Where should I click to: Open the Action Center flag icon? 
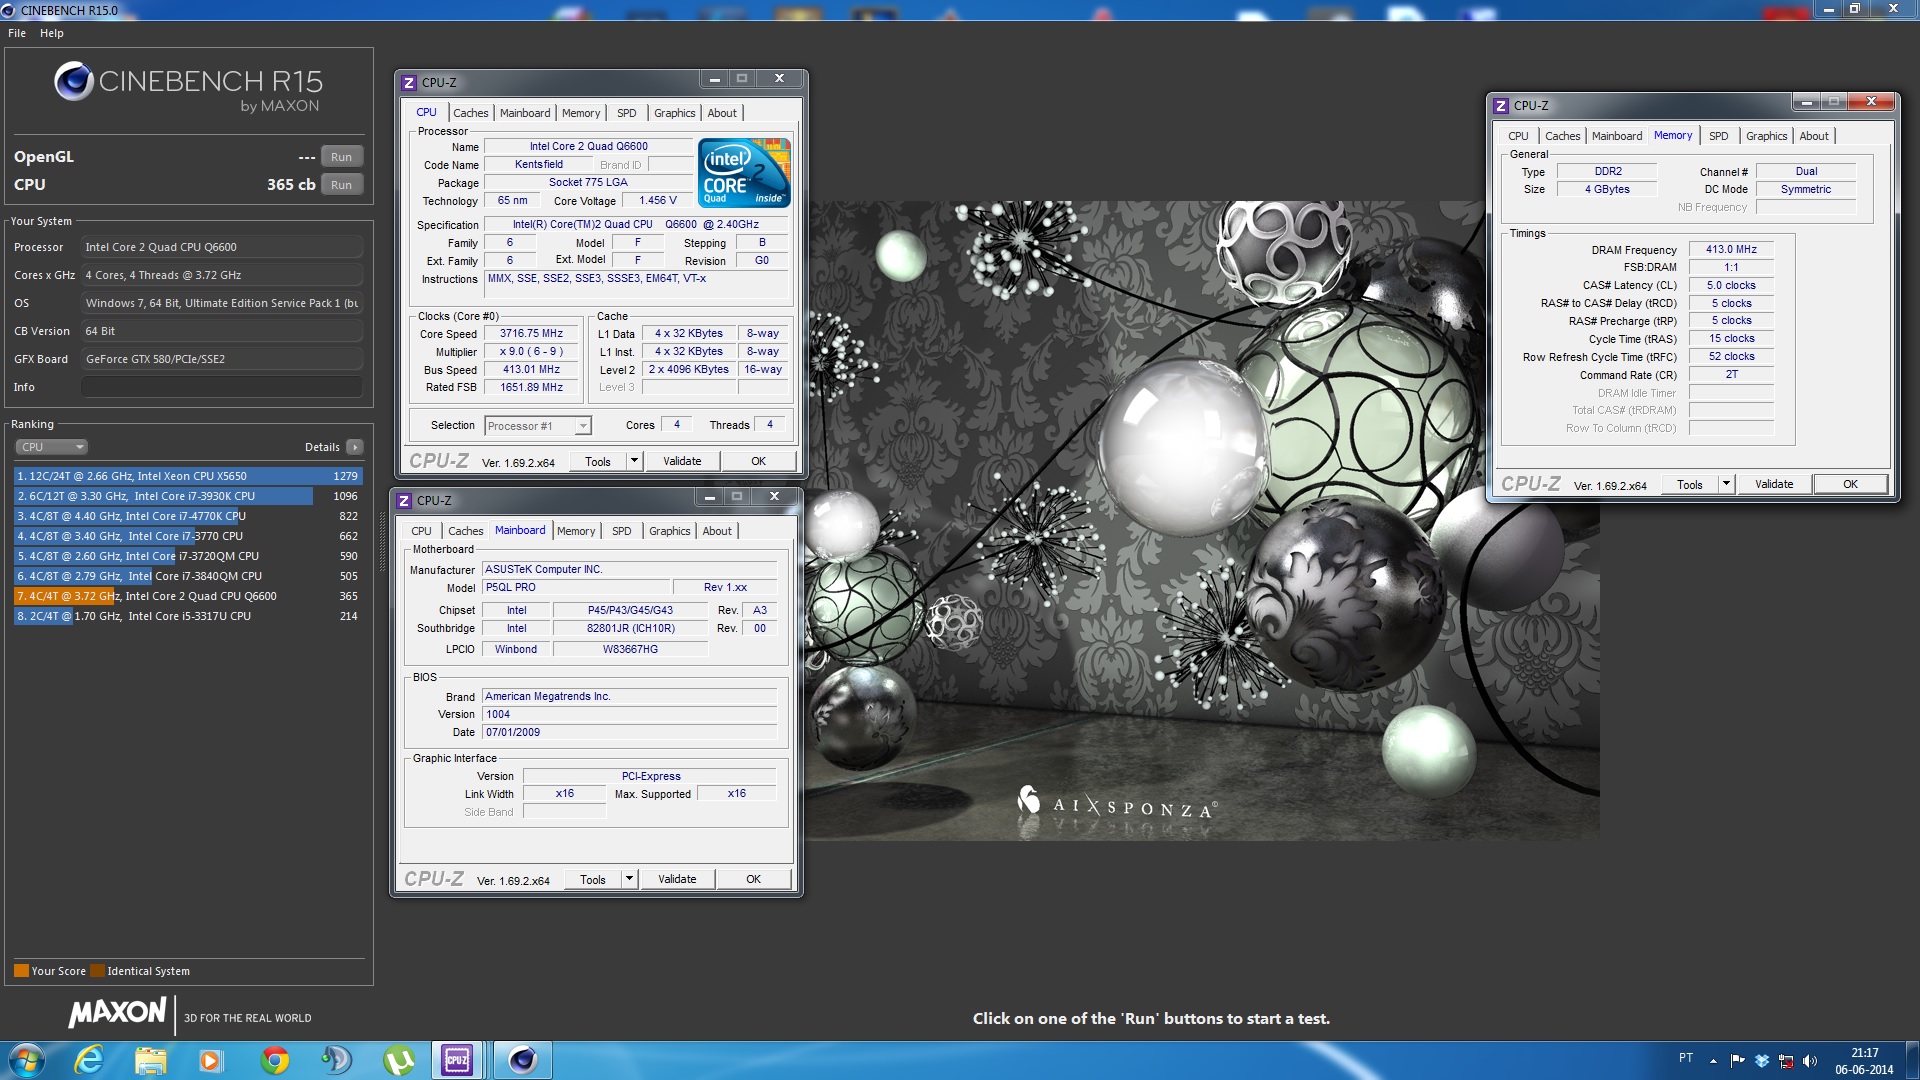[x=1738, y=1060]
